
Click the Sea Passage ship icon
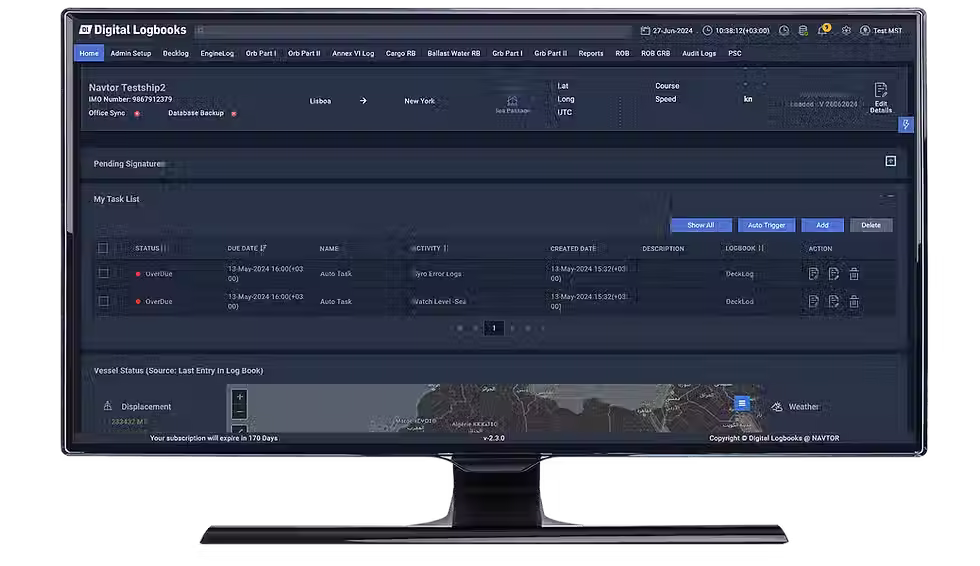pos(512,101)
